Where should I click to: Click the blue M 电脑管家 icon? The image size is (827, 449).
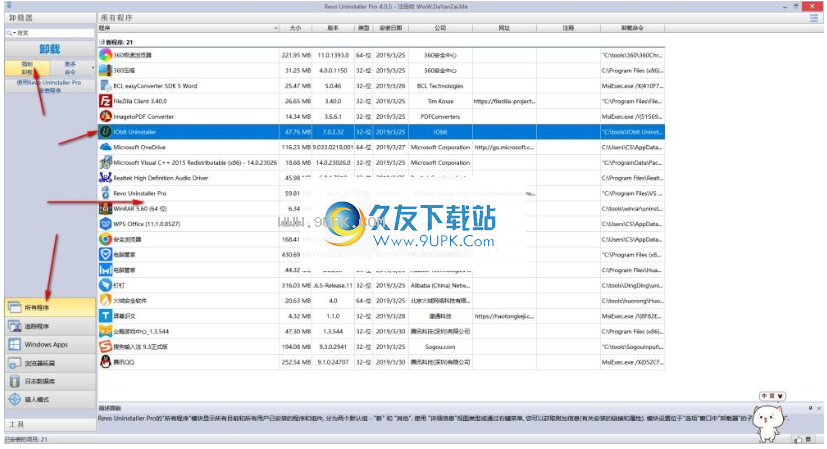click(x=105, y=270)
